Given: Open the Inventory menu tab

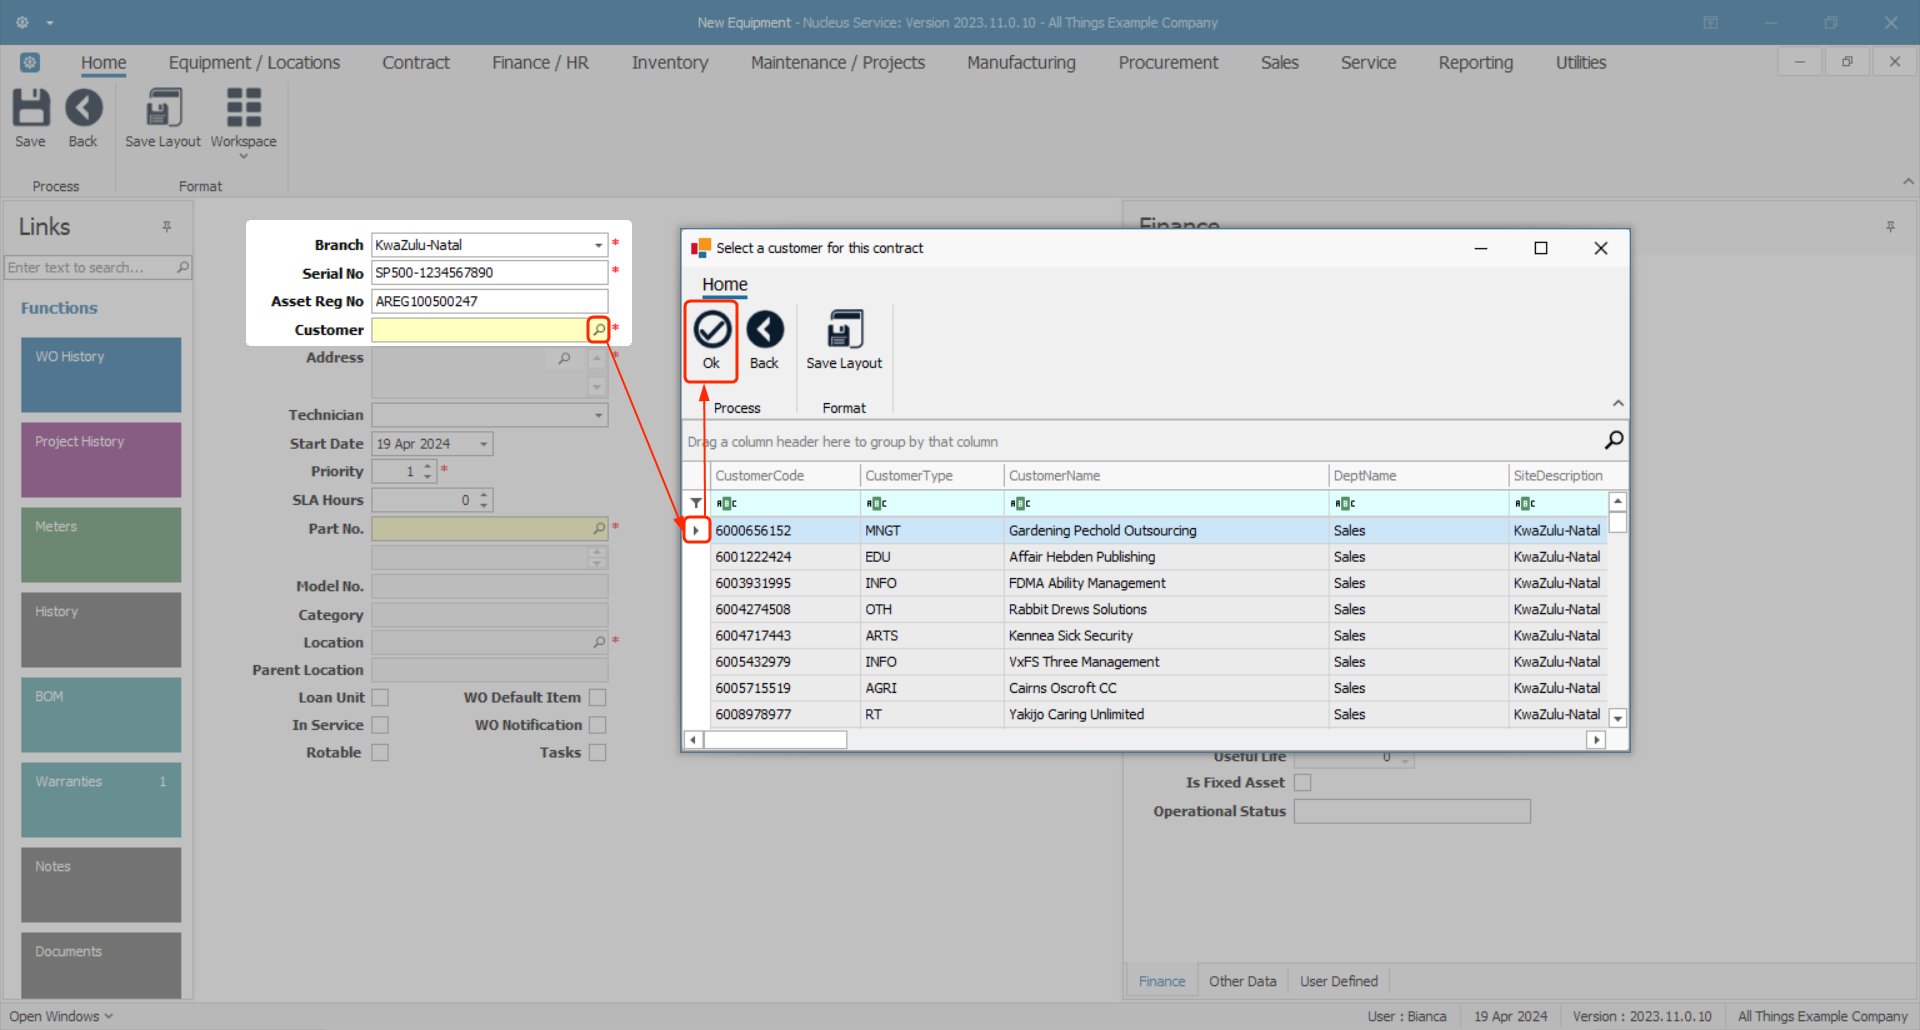Looking at the screenshot, I should click(669, 62).
